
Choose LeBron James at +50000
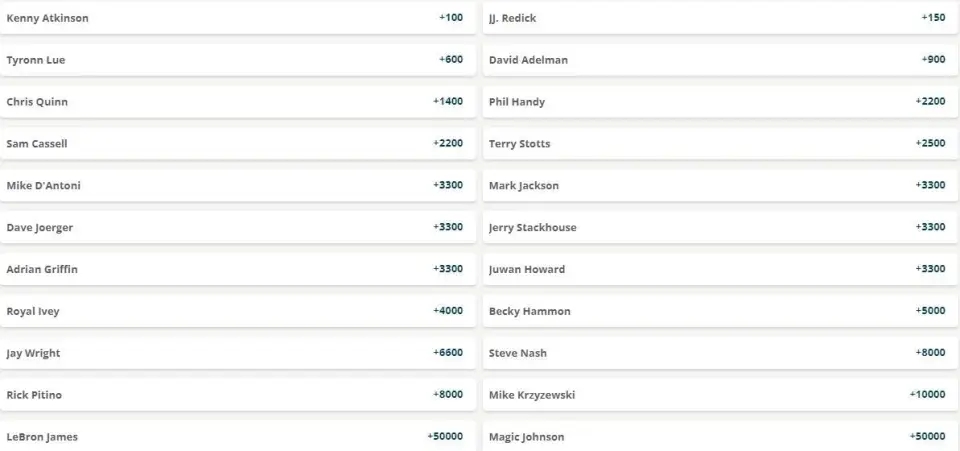(x=238, y=436)
